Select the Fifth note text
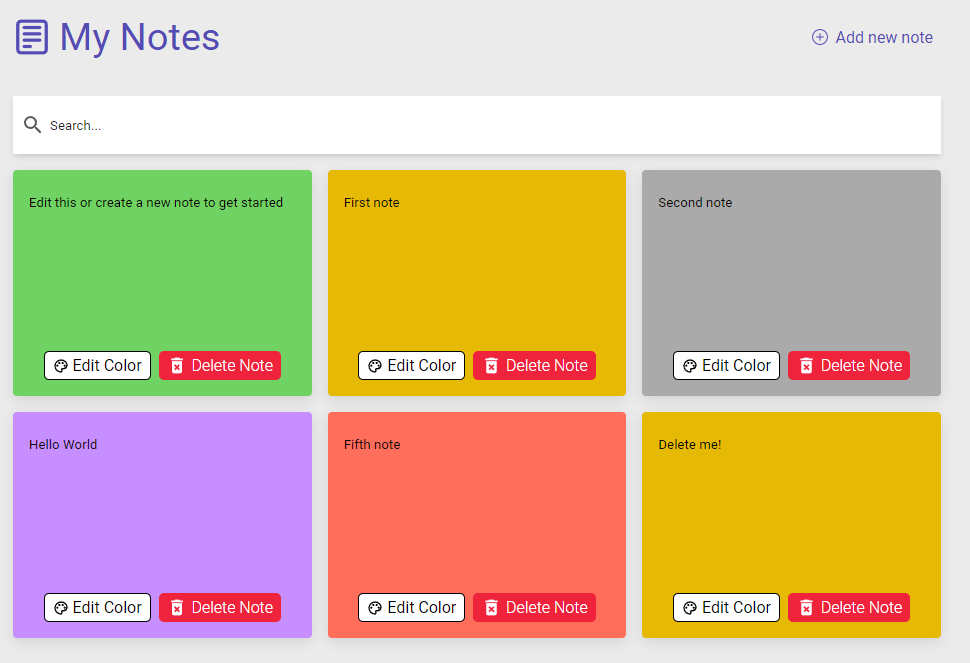Screen dimensions: 970x663 tap(372, 445)
